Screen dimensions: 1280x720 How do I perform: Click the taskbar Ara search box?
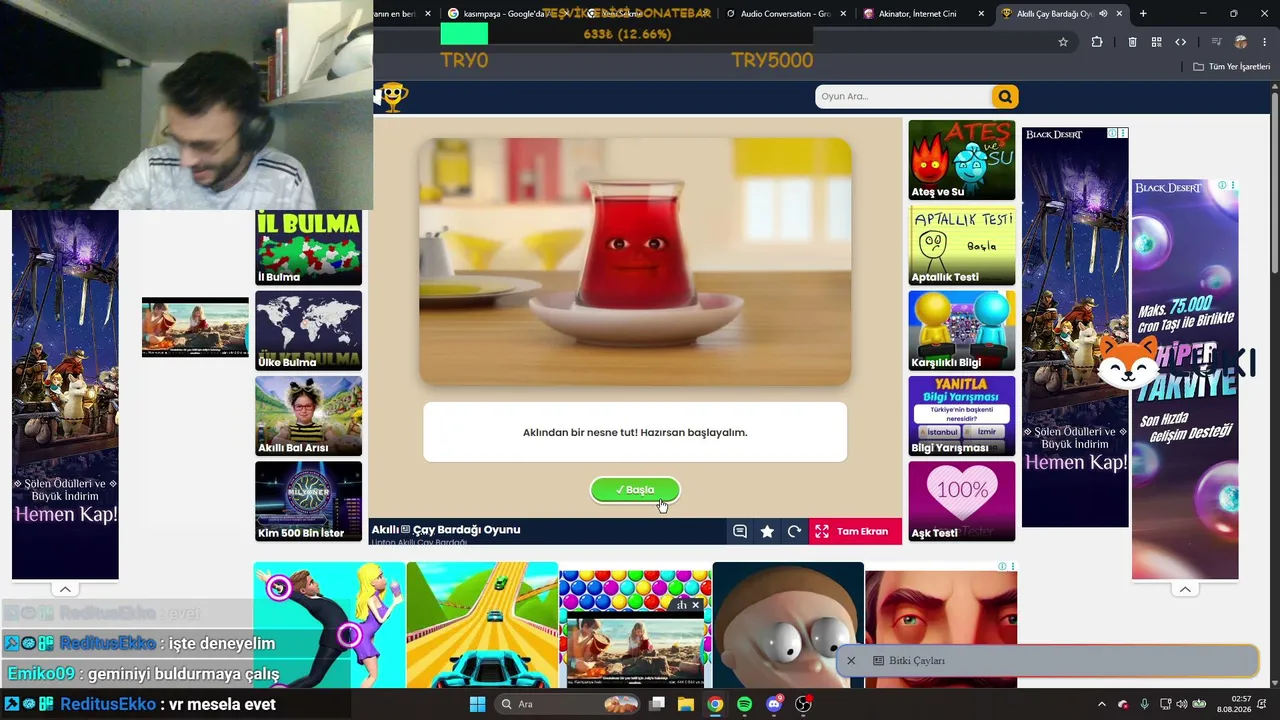point(567,704)
